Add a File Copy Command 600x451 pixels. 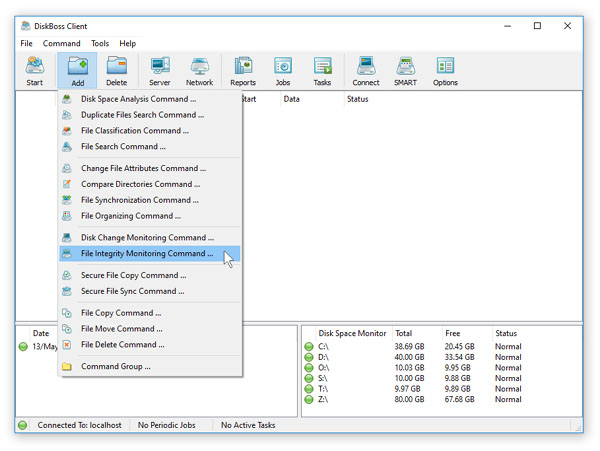click(x=150, y=313)
